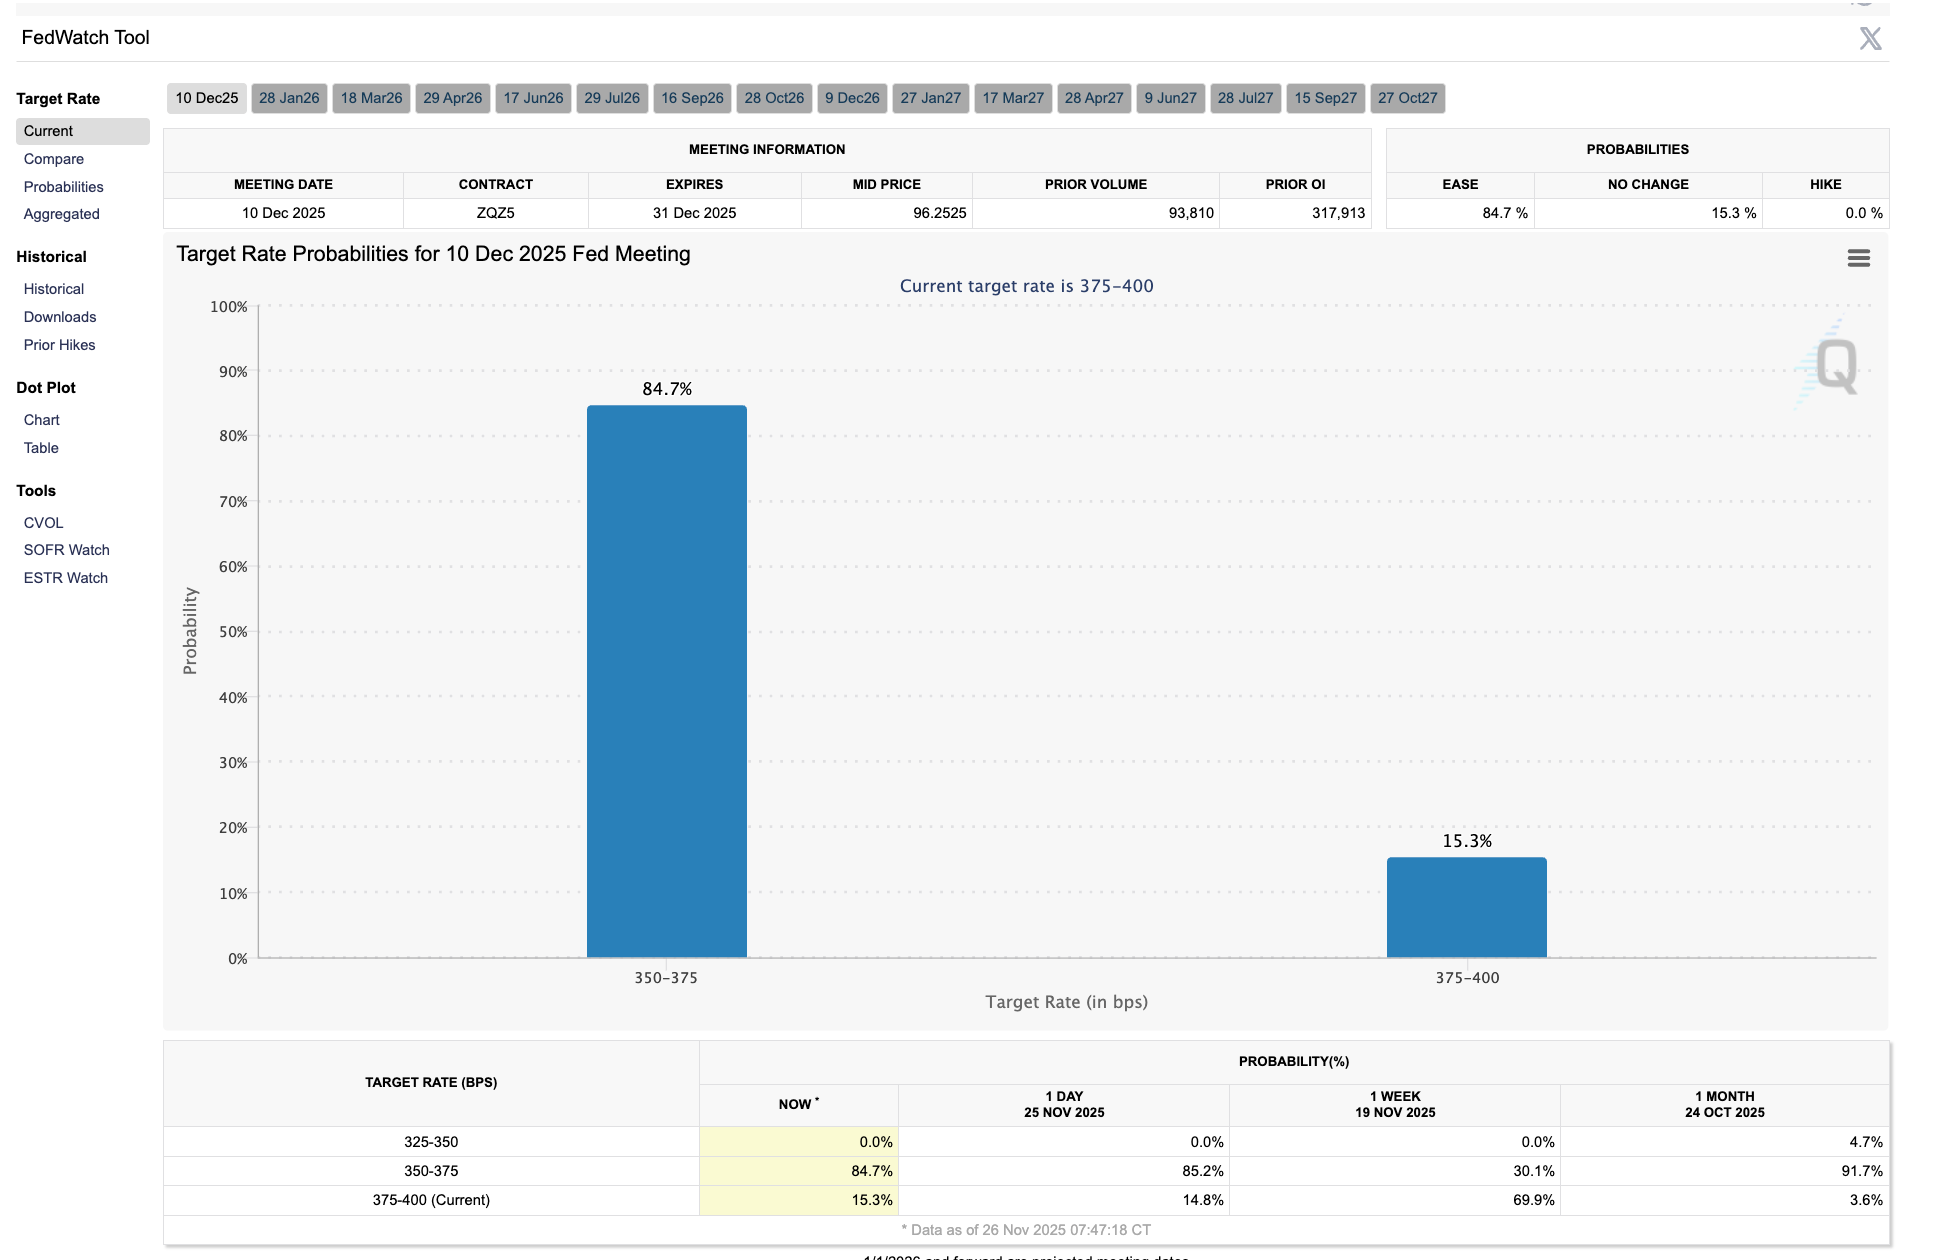Switch to the 18 Mar26 meeting tab
Image resolution: width=1950 pixels, height=1260 pixels.
[x=371, y=98]
